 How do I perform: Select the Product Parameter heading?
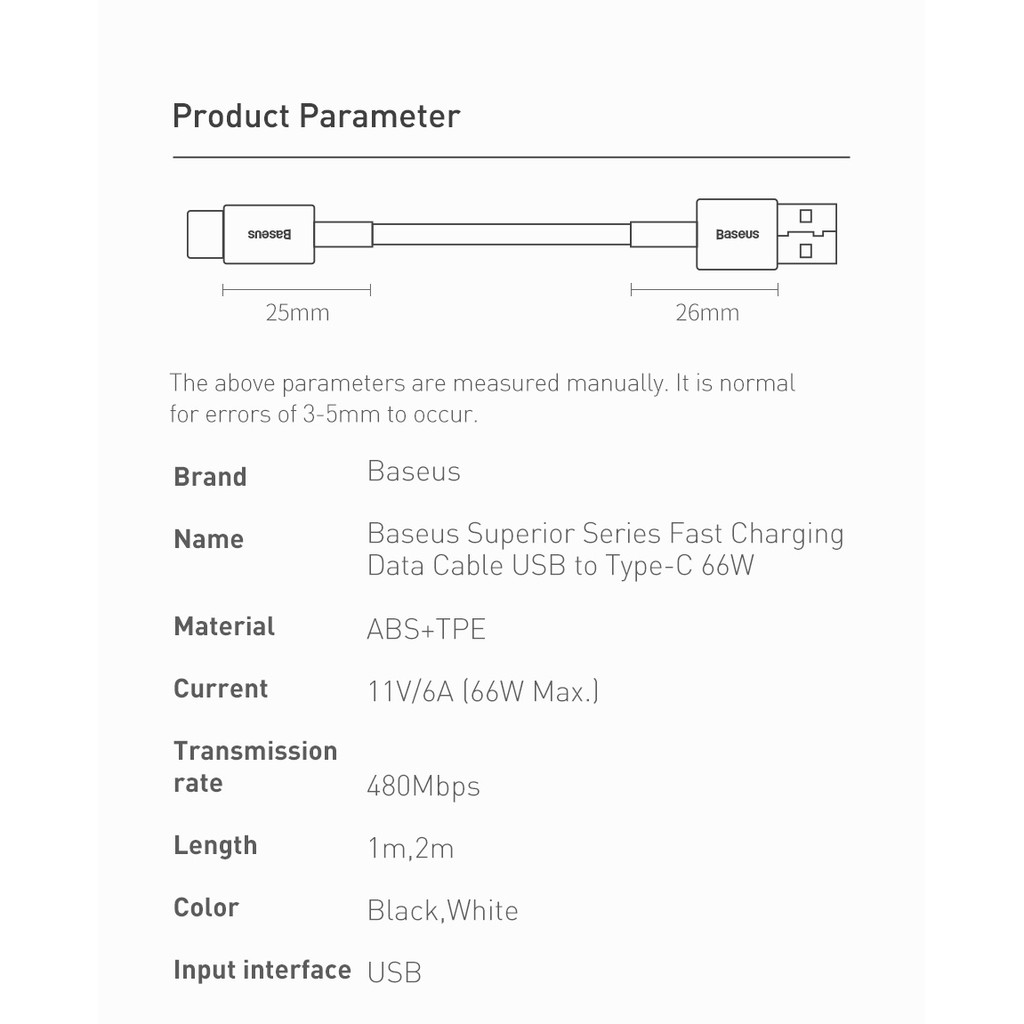point(316,116)
